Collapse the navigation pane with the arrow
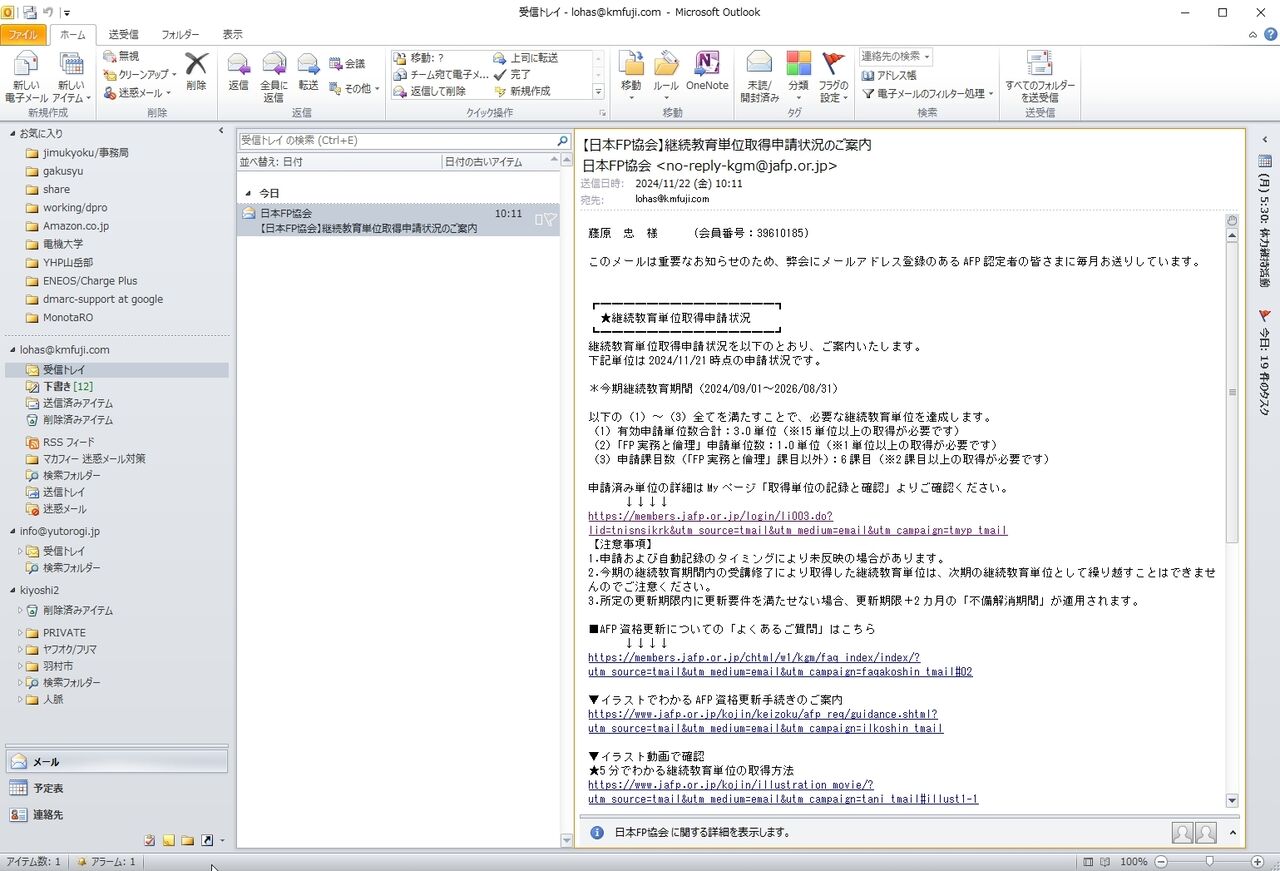The height and width of the screenshot is (871, 1280). pyautogui.click(x=221, y=131)
